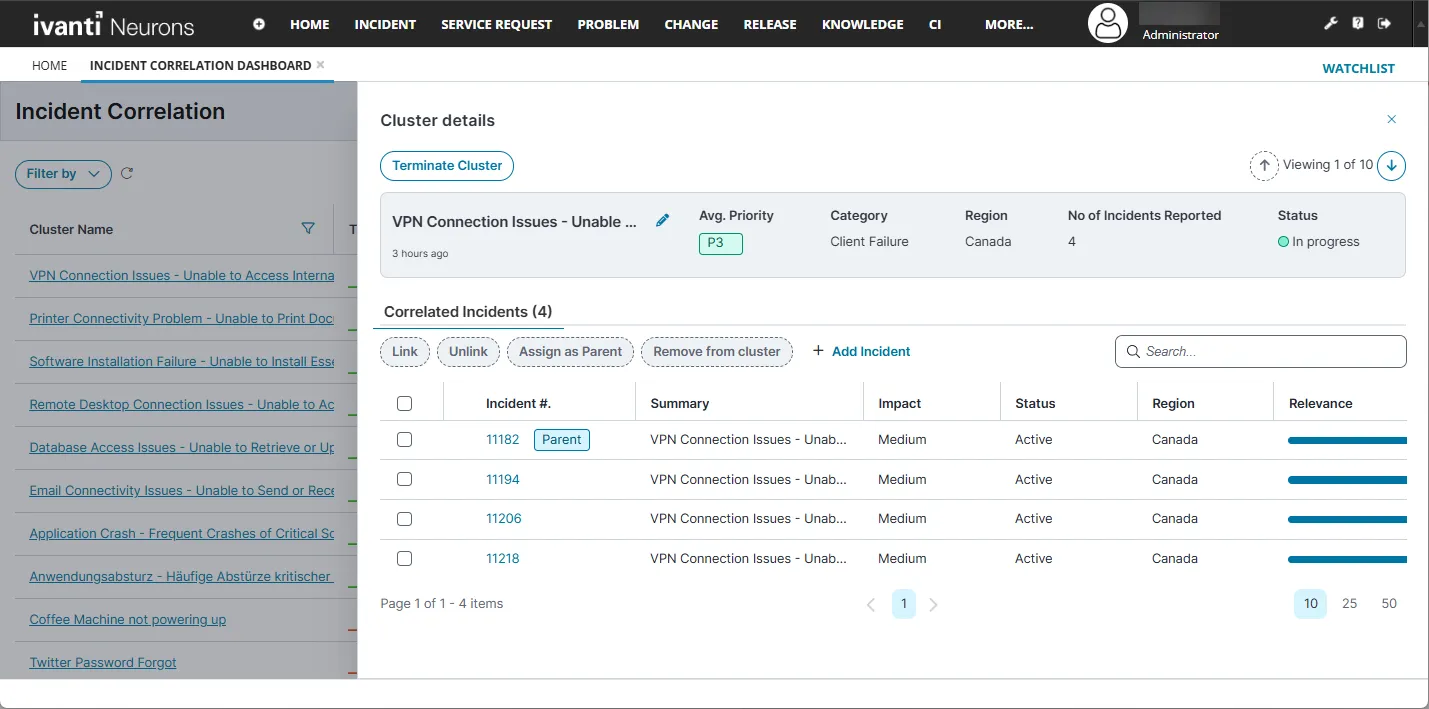
Task: Tick the checkbox for incident 11206
Action: pos(404,518)
